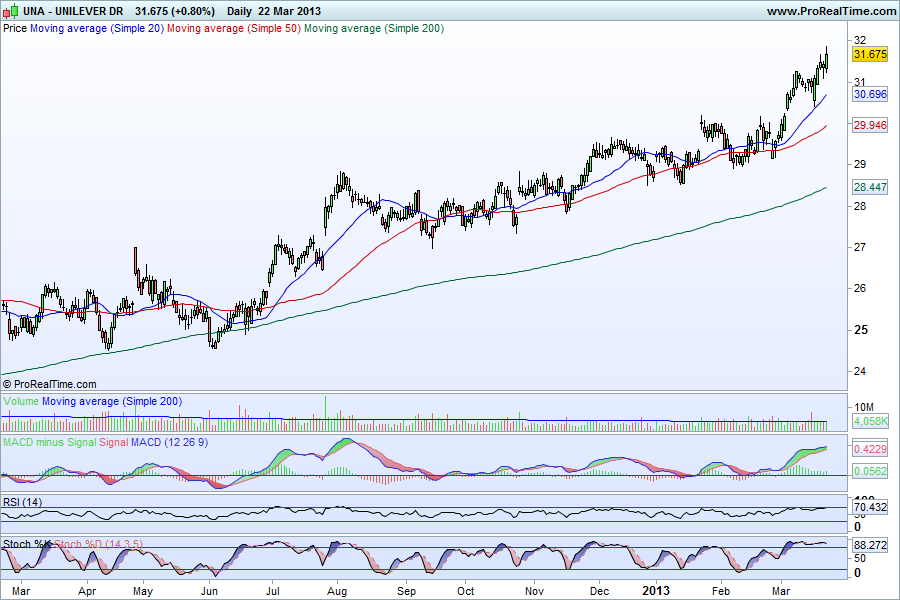Screen dimensions: 900x600
Task: Click the Apr label on time axis
Action: 87,591
